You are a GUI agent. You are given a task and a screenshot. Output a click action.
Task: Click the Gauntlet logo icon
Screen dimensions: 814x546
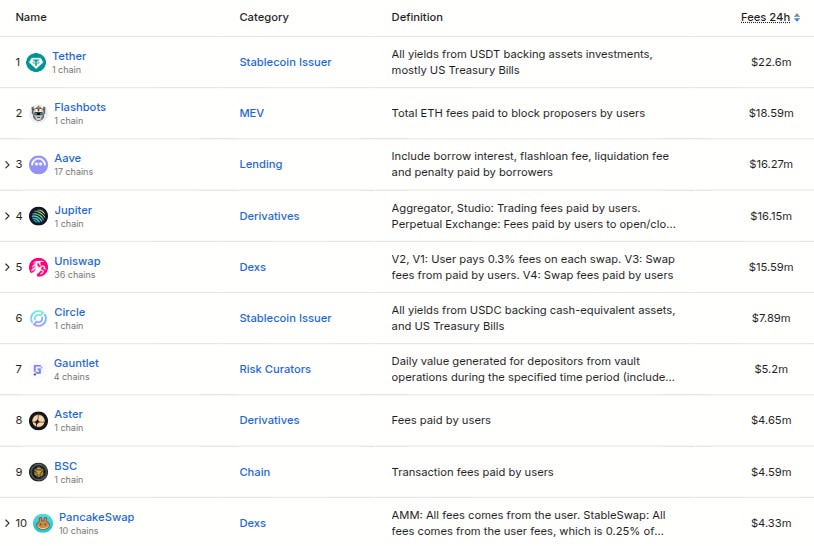coord(37,370)
